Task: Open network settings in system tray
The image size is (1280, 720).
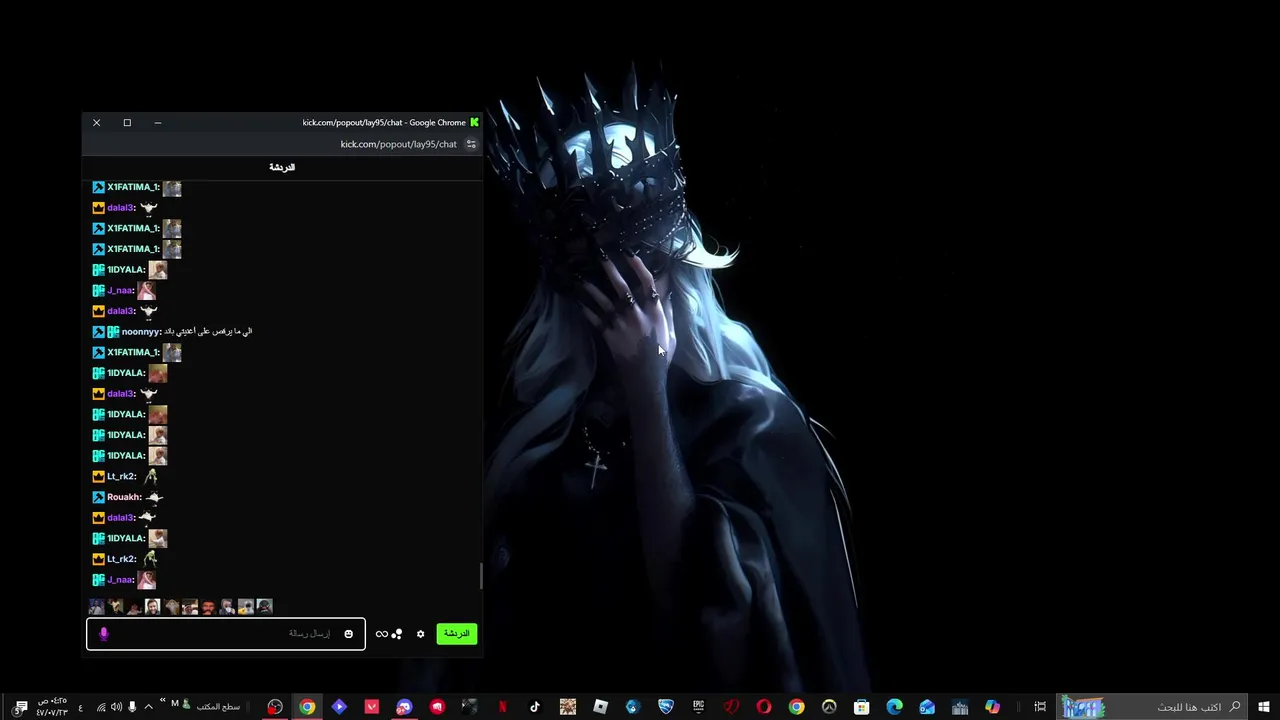Action: (x=101, y=707)
